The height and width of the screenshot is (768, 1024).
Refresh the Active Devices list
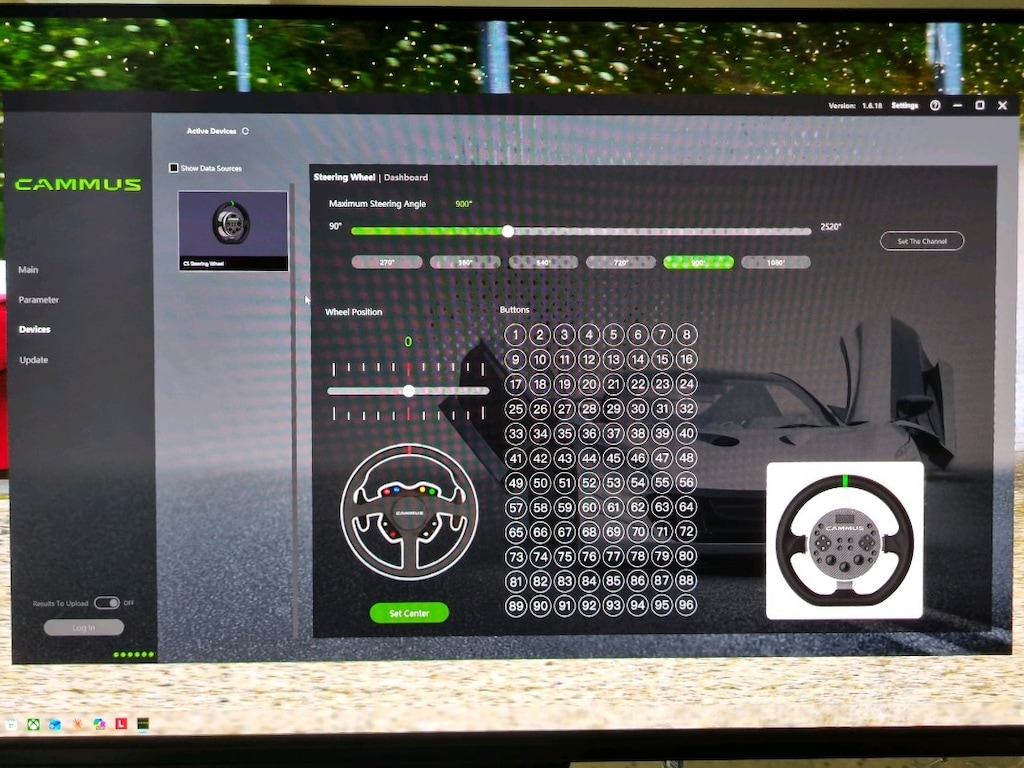click(x=246, y=131)
